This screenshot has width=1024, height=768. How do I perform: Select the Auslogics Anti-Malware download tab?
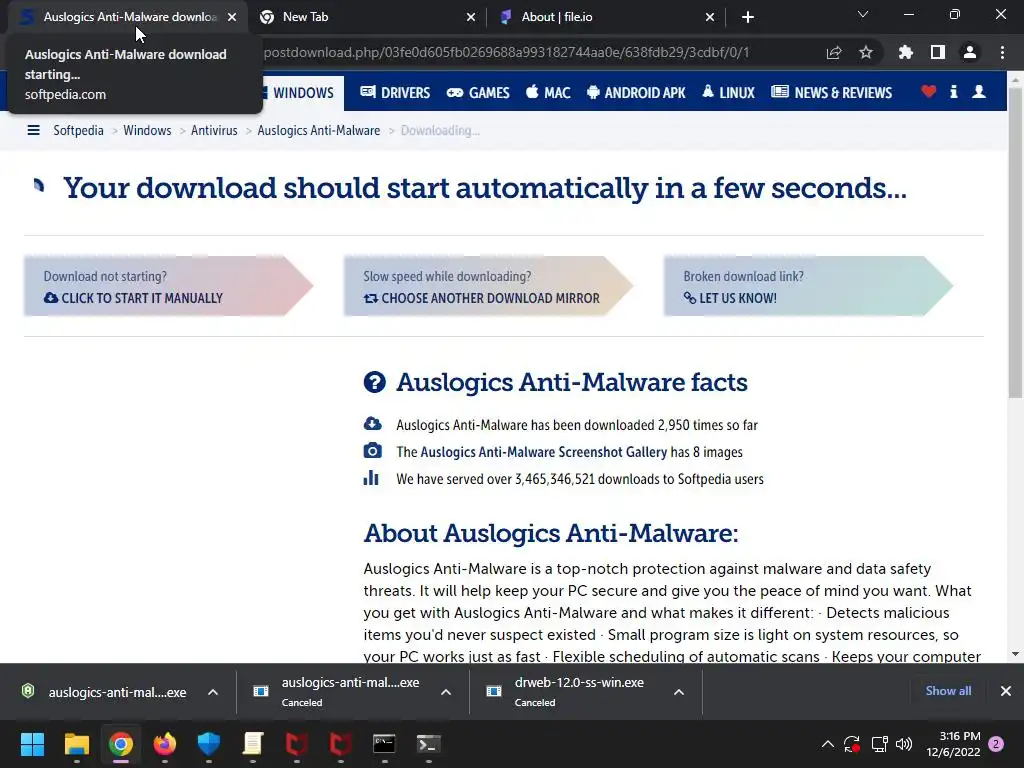[127, 17]
